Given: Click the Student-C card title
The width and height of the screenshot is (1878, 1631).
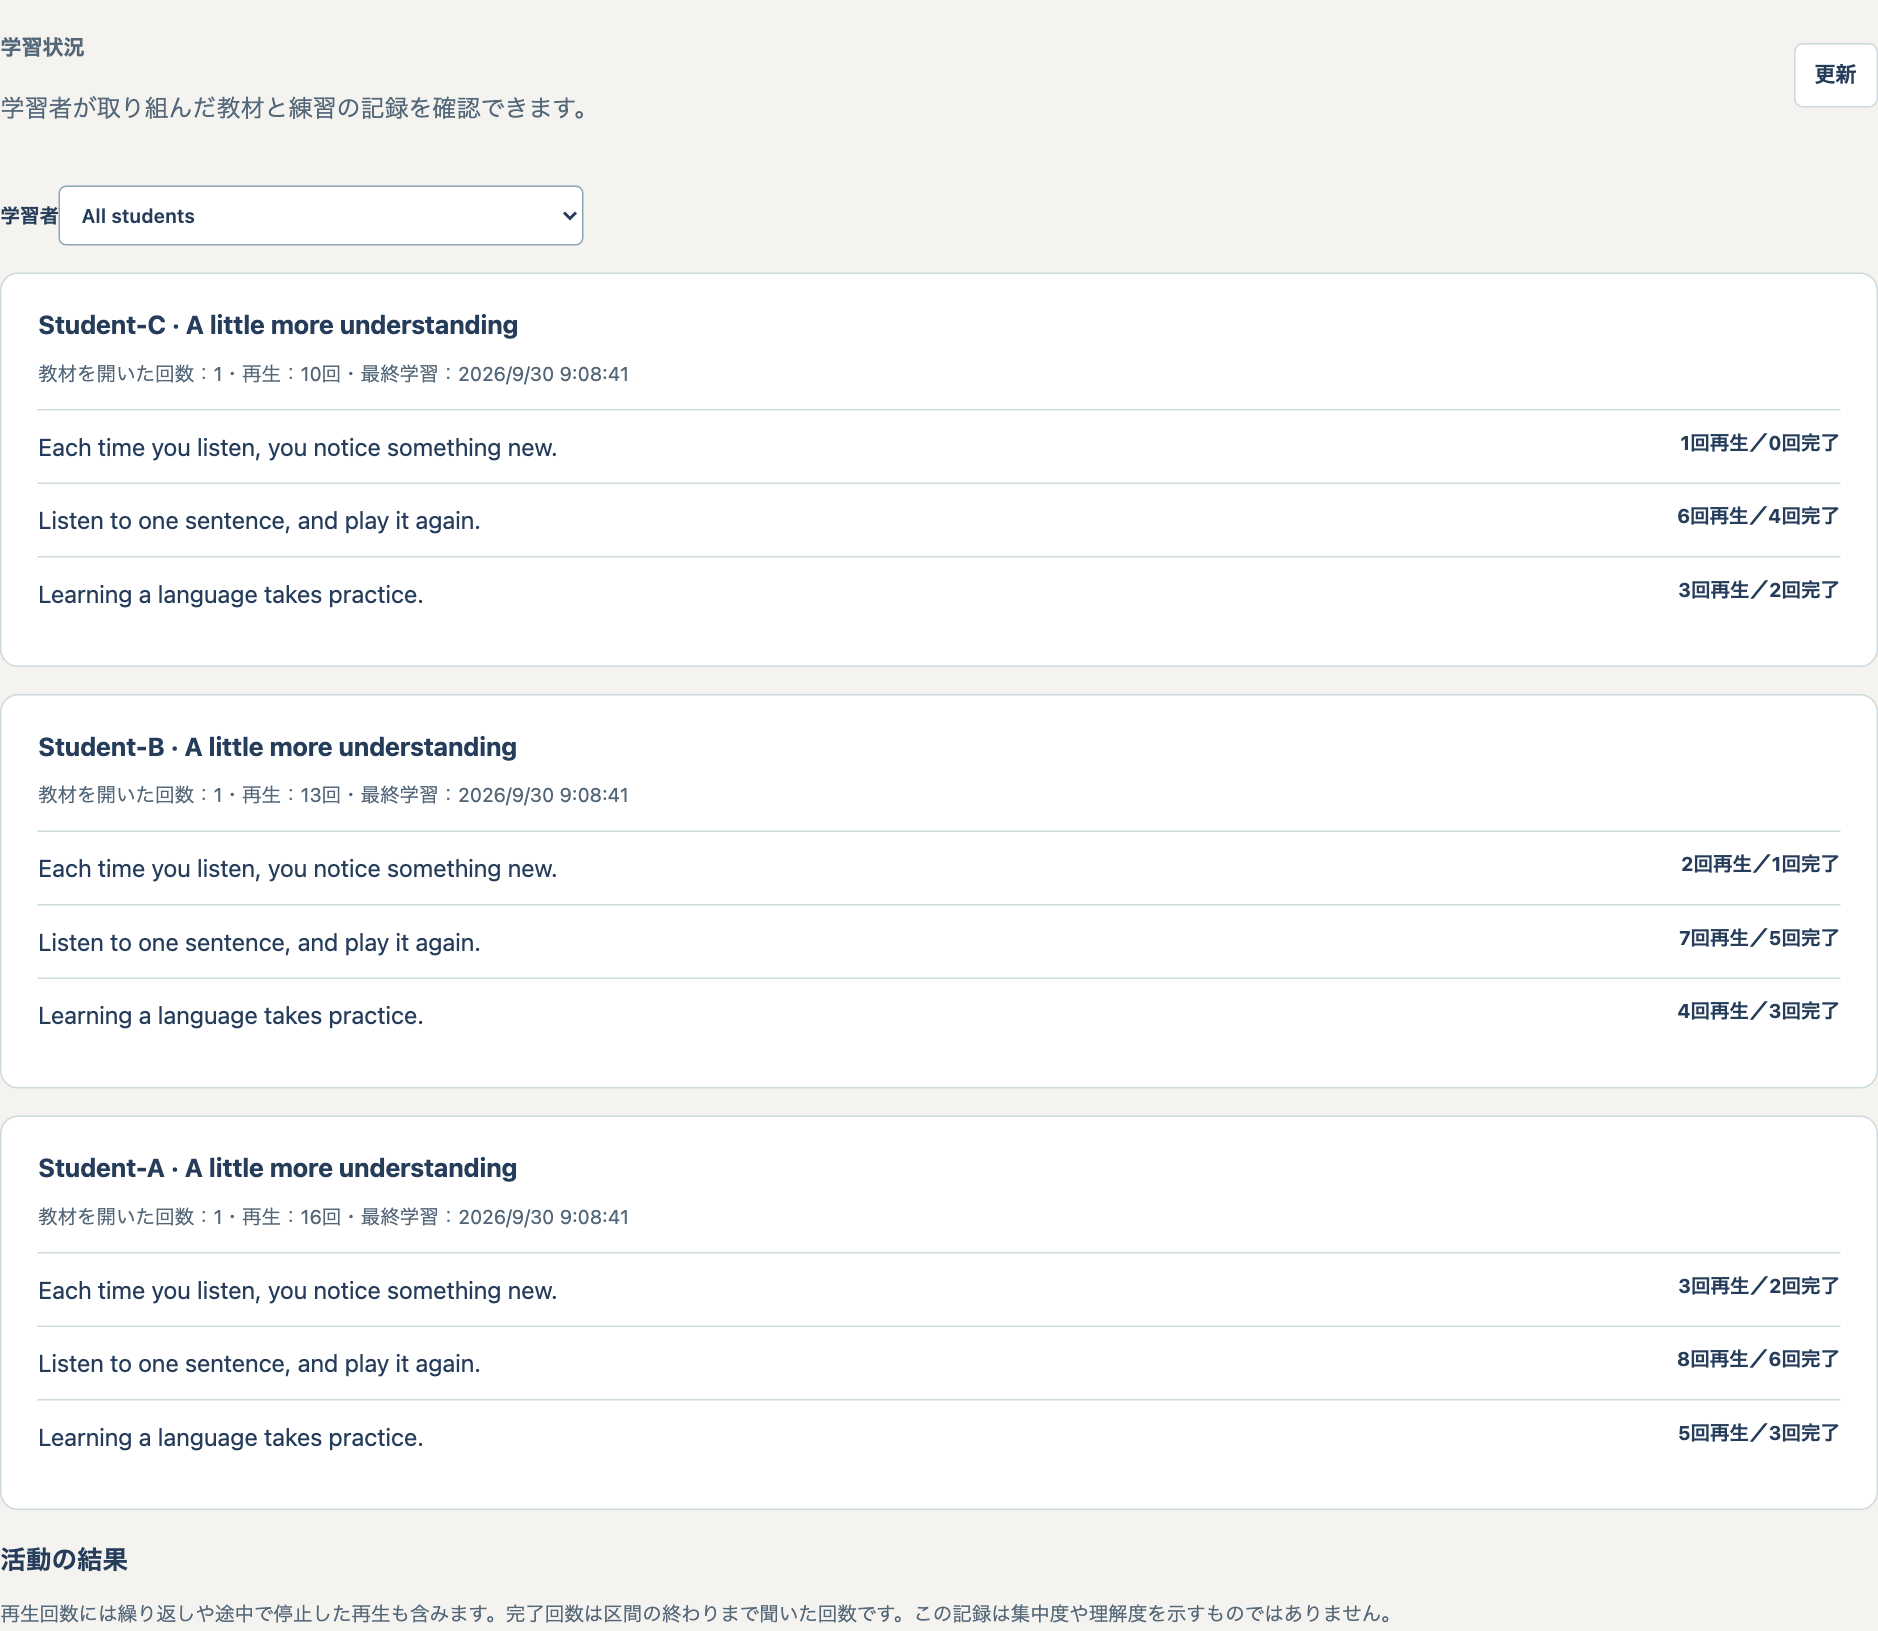Looking at the screenshot, I should pyautogui.click(x=278, y=325).
